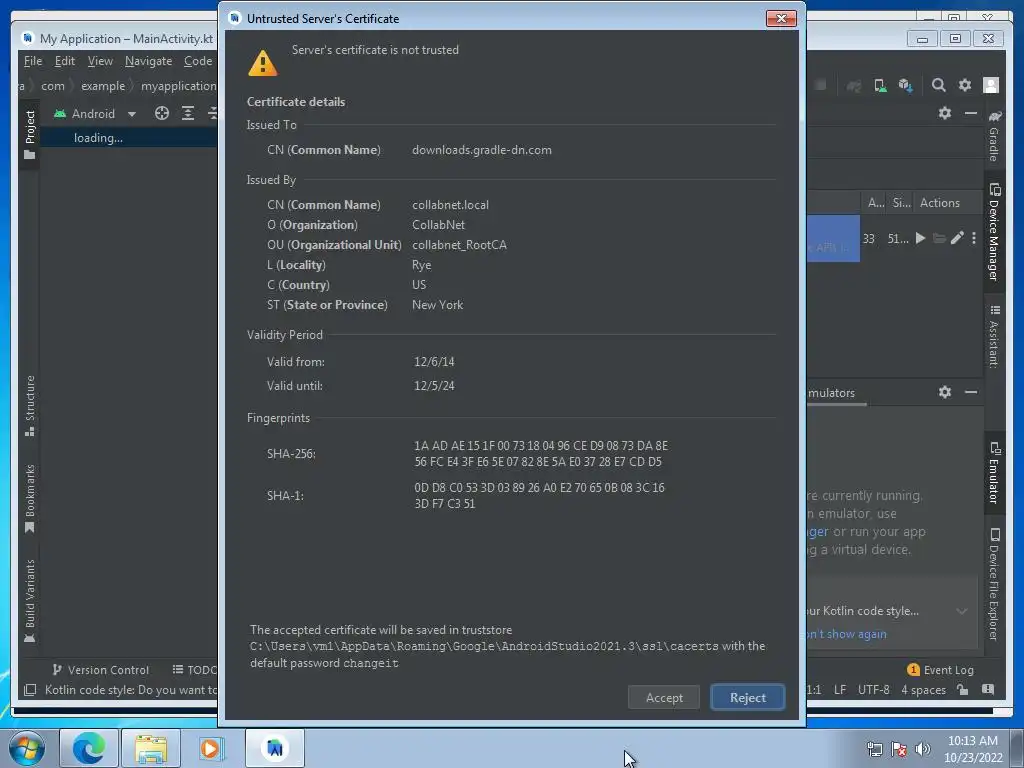This screenshot has width=1024, height=768.
Task: Click the Kotlin code style status message
Action: point(131,690)
